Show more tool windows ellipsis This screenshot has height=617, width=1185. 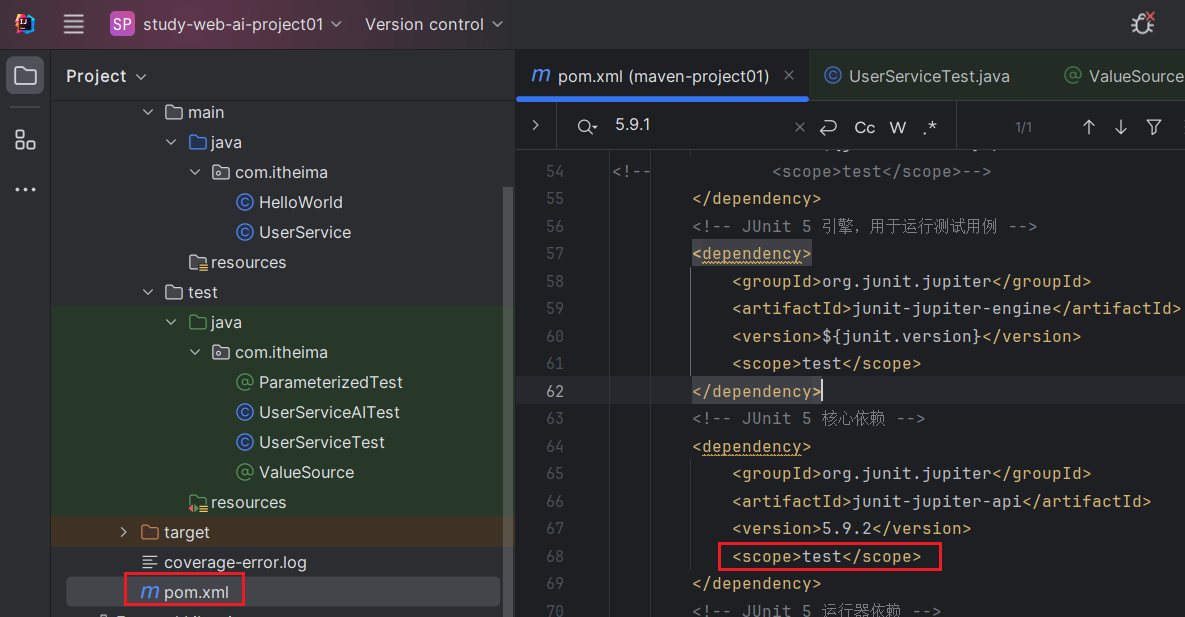coord(25,189)
